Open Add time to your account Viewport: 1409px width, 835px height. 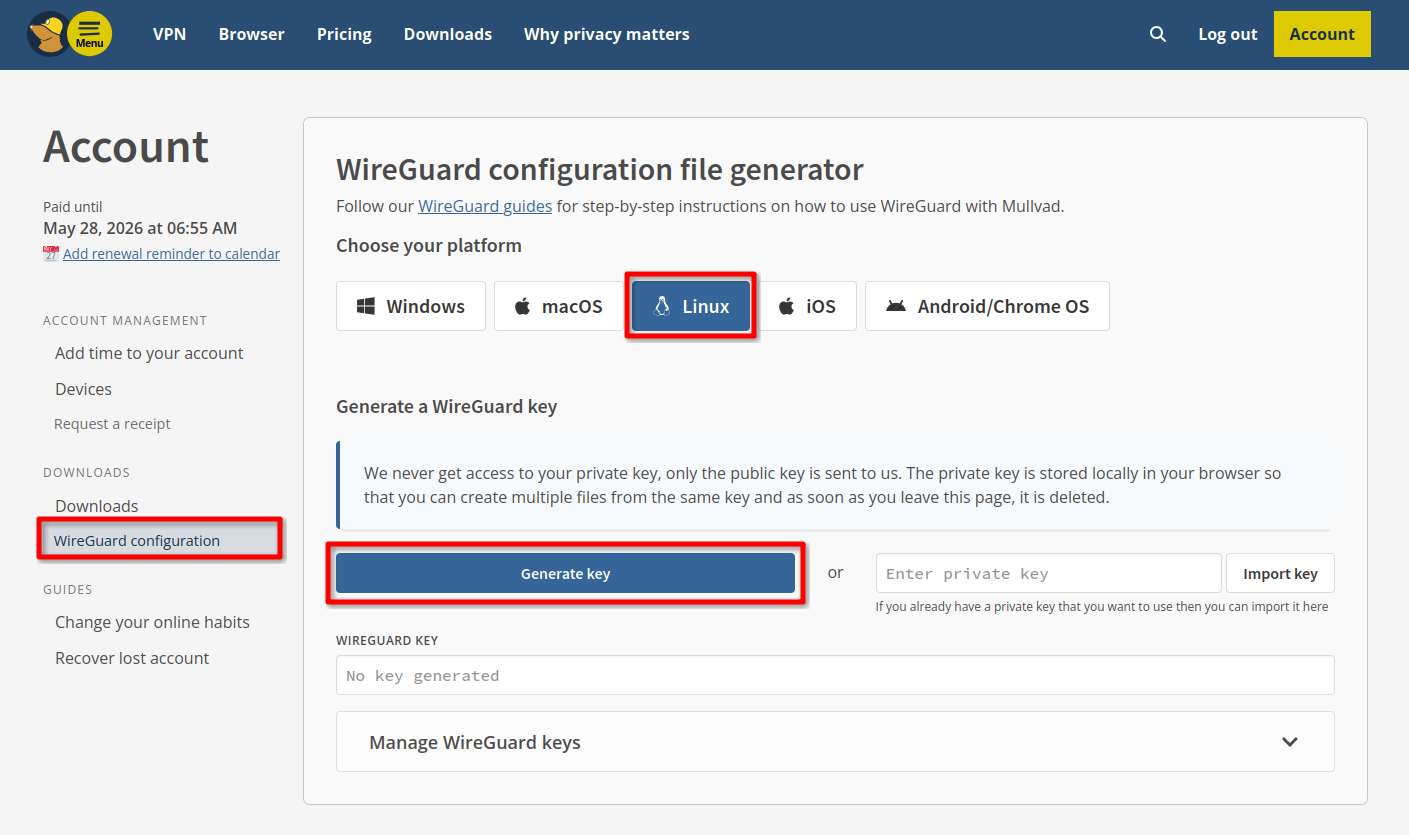tap(149, 353)
